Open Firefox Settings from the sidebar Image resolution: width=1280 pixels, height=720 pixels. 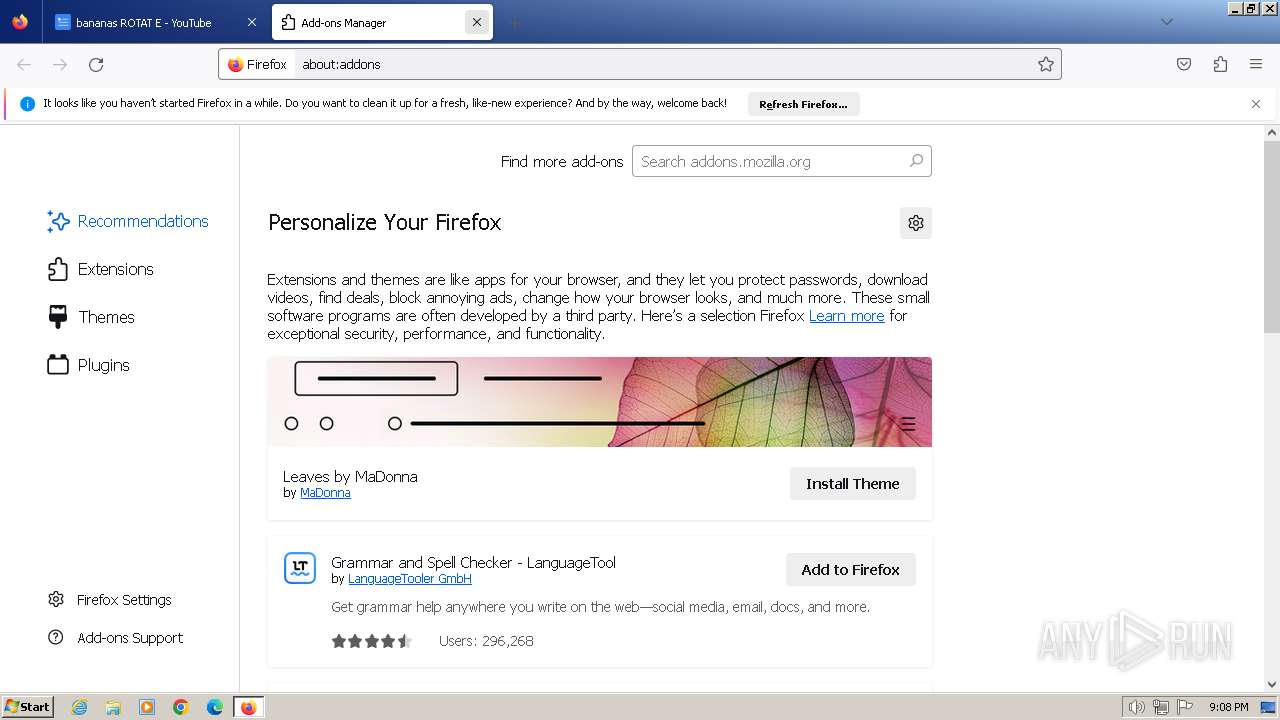(x=110, y=599)
